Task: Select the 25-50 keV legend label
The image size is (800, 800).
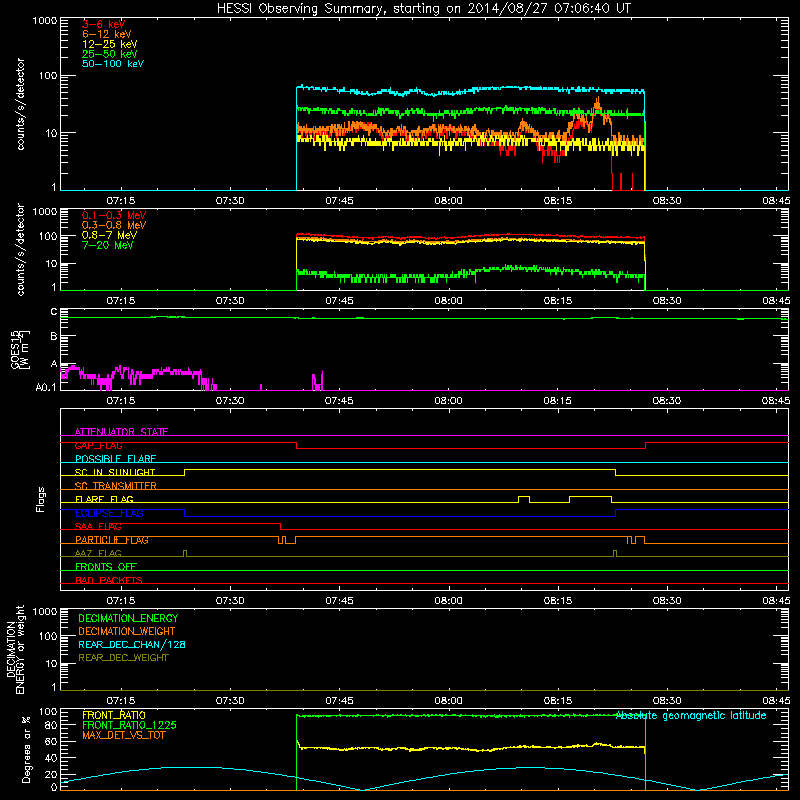Action: click(110, 54)
